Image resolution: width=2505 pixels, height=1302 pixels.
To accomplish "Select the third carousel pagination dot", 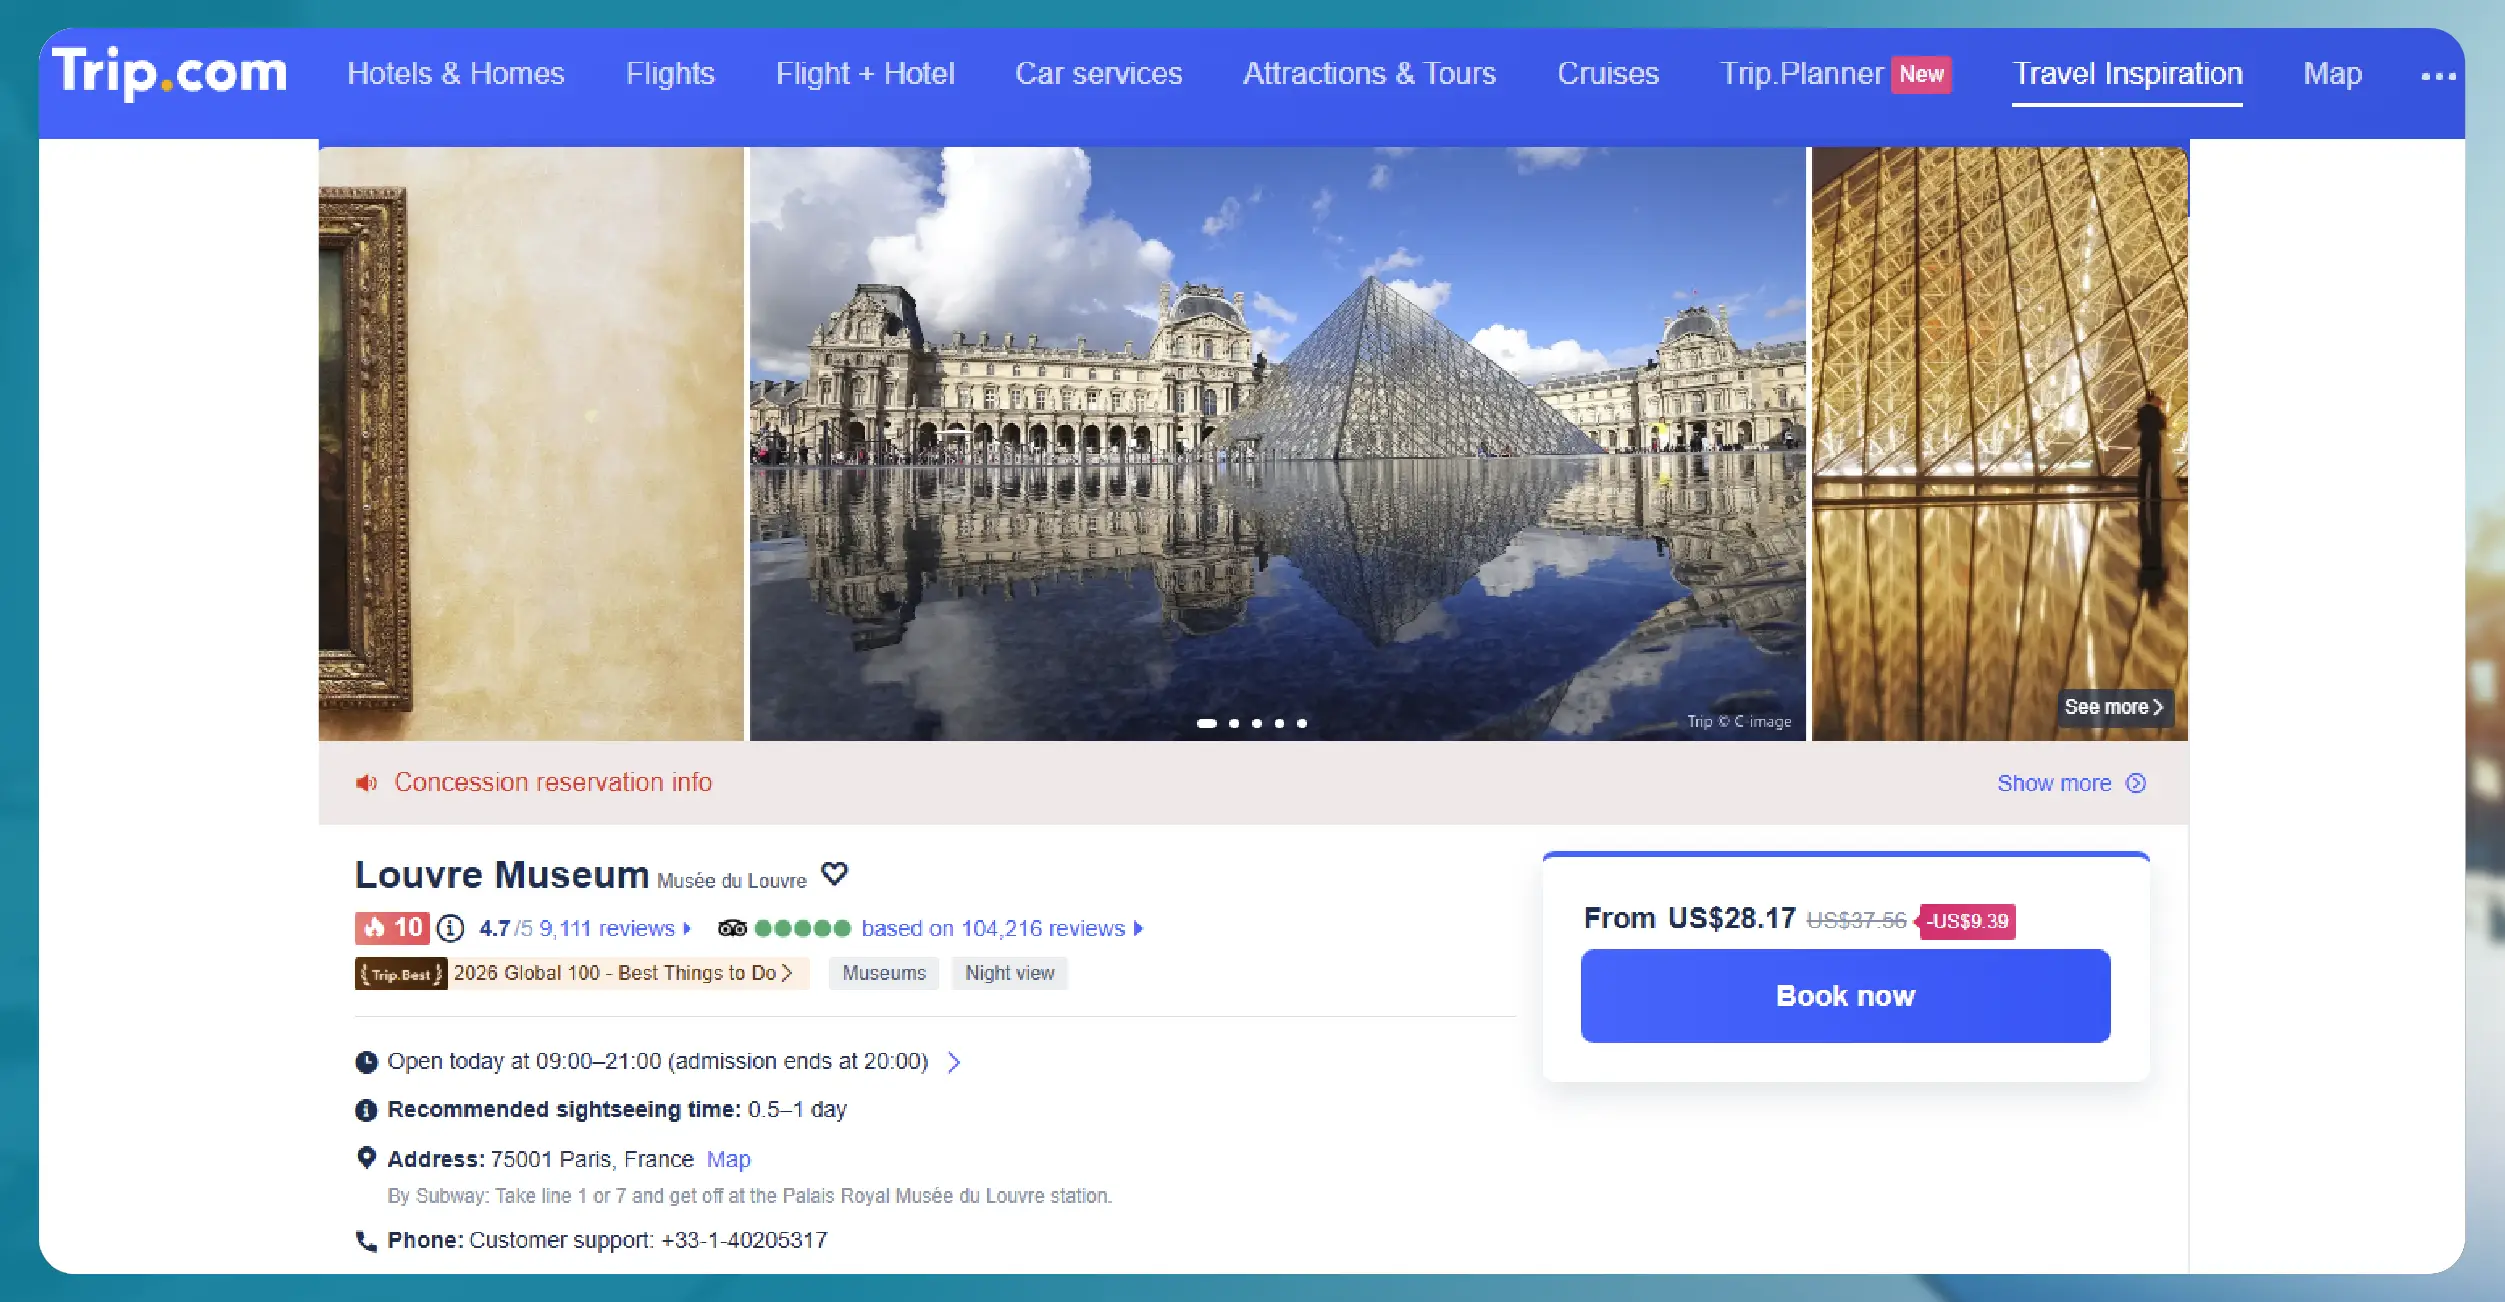I will tap(1257, 722).
